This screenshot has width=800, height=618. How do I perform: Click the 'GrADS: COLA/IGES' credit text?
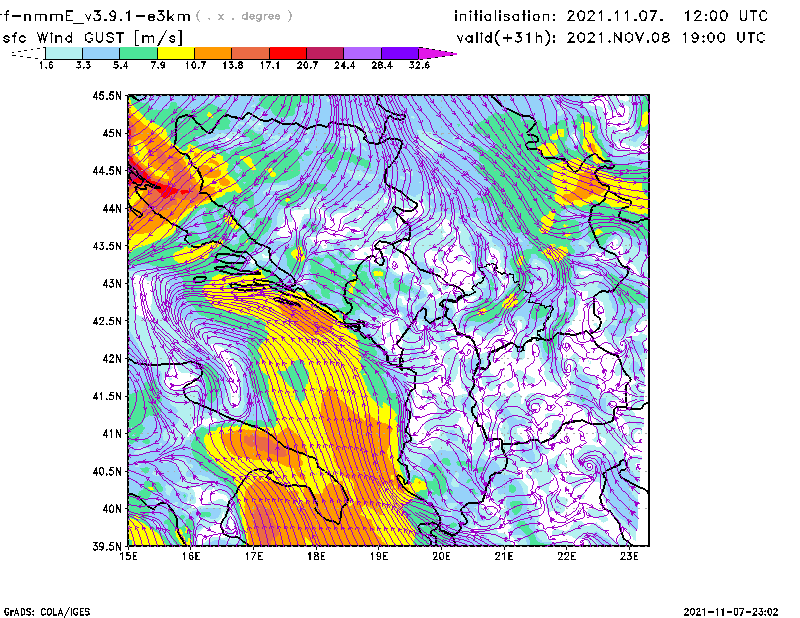pos(47,612)
